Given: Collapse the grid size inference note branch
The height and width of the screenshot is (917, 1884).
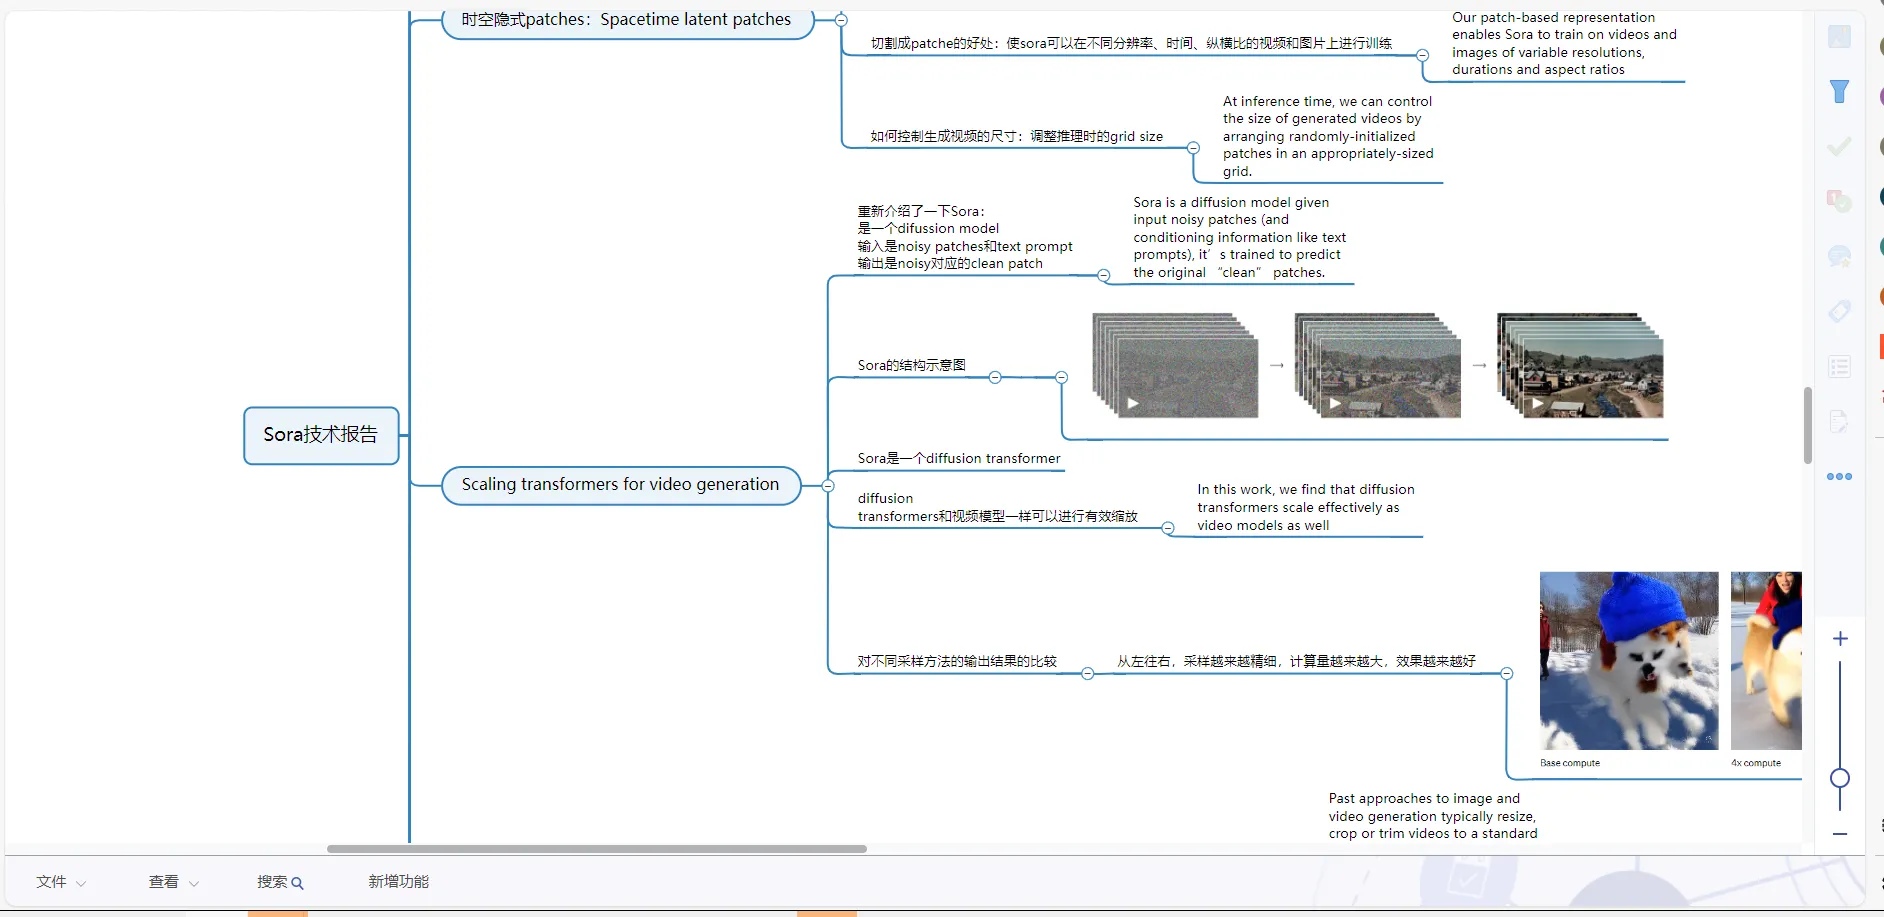Looking at the screenshot, I should pyautogui.click(x=1193, y=148).
